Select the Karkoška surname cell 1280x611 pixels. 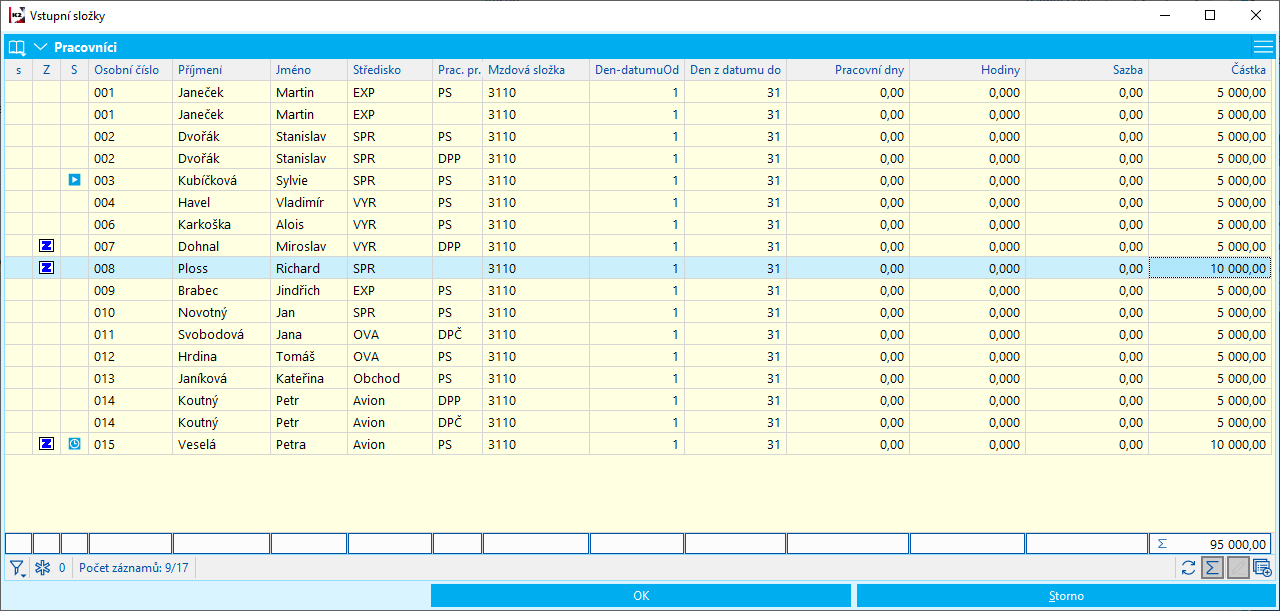click(x=221, y=224)
